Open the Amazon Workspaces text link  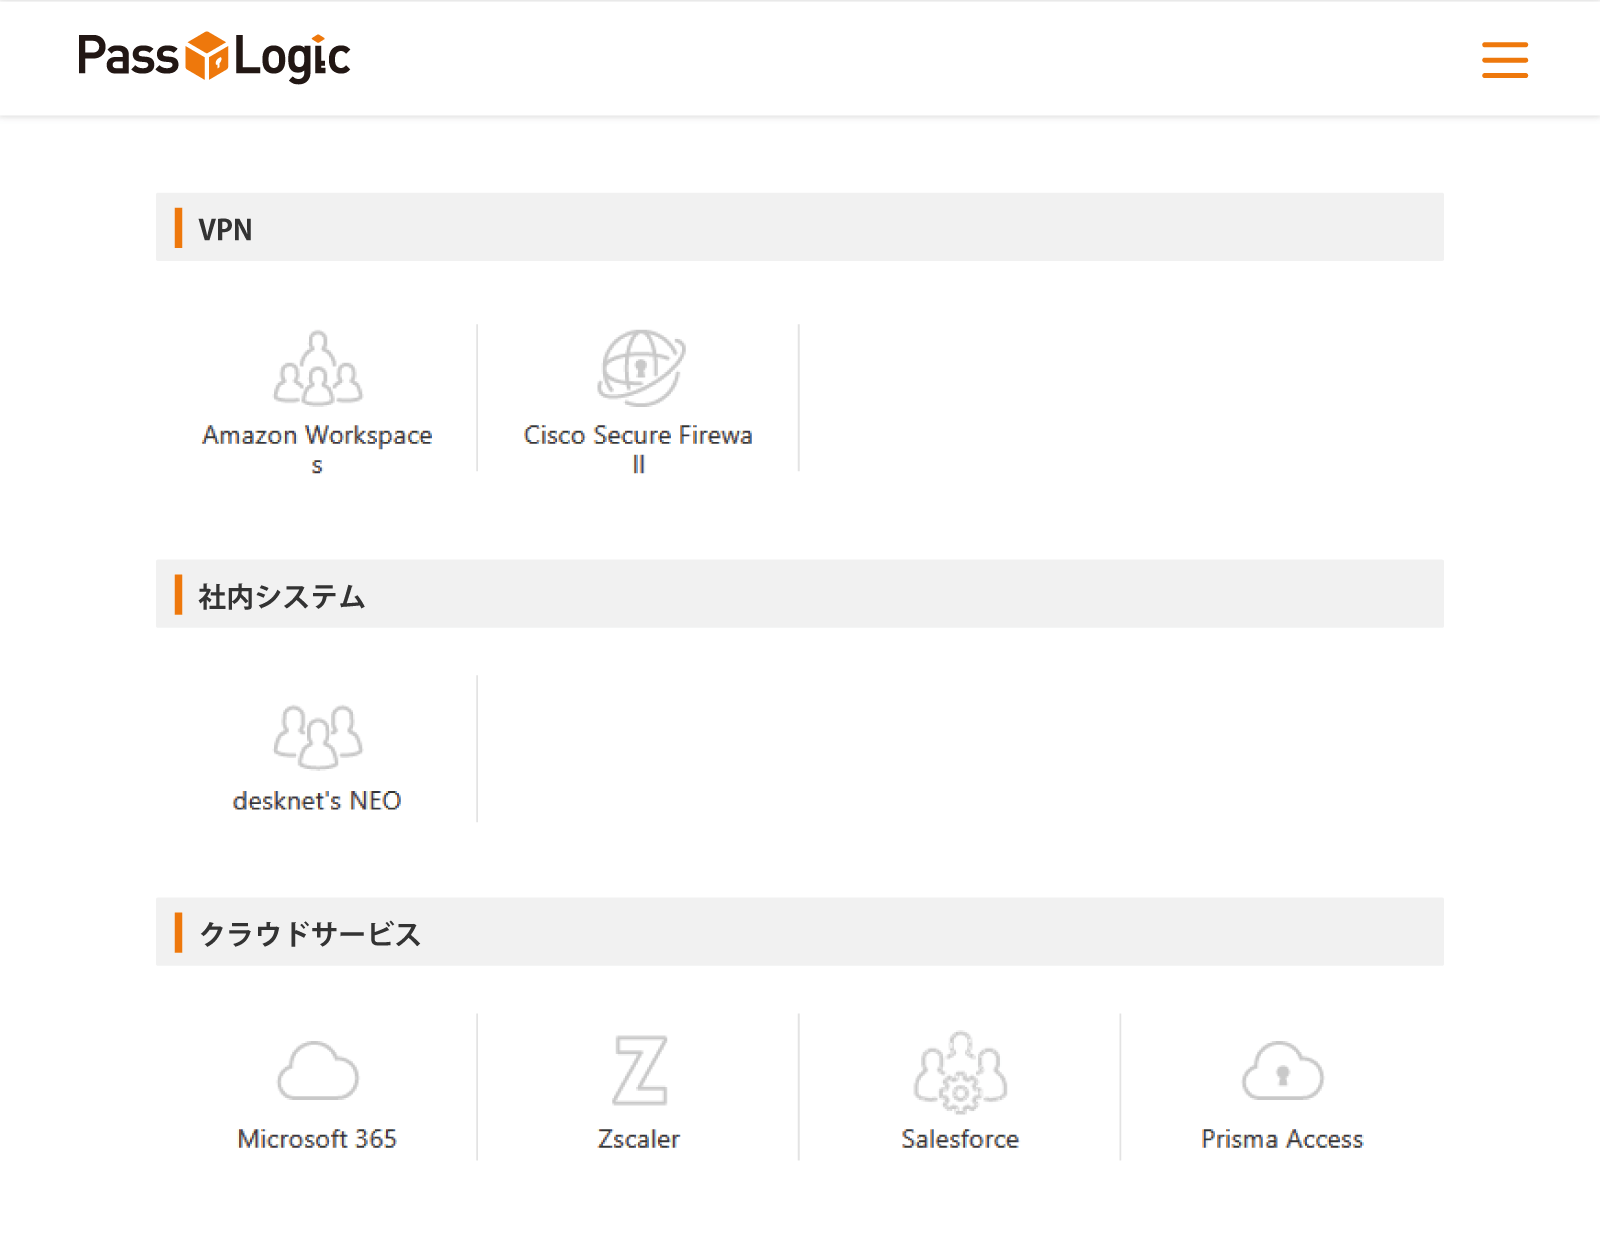coord(317,436)
